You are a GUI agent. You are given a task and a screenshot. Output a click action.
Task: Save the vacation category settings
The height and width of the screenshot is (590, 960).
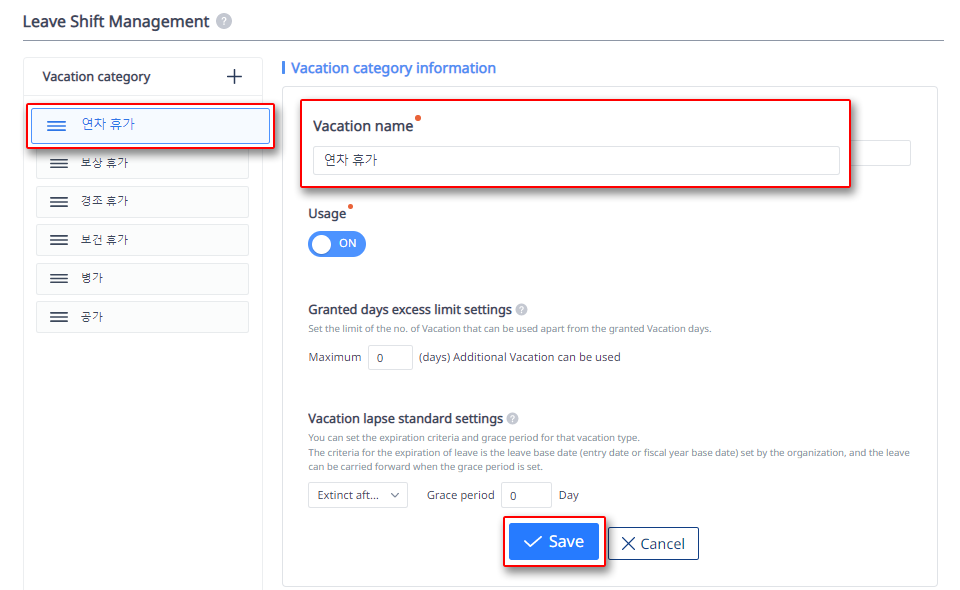click(x=554, y=542)
